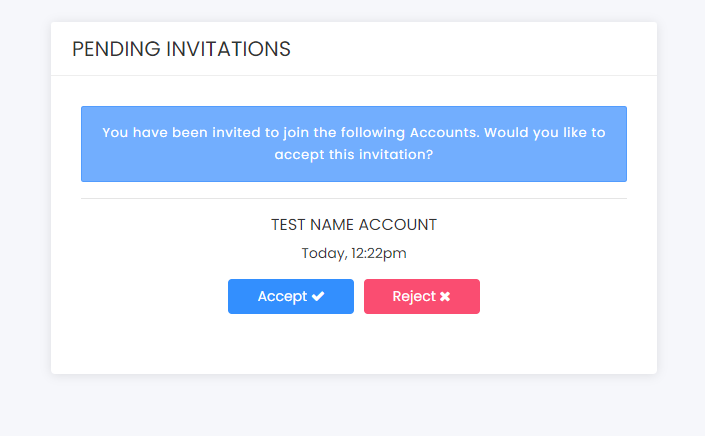
Task: Click the divider under the card heading
Action: point(354,76)
